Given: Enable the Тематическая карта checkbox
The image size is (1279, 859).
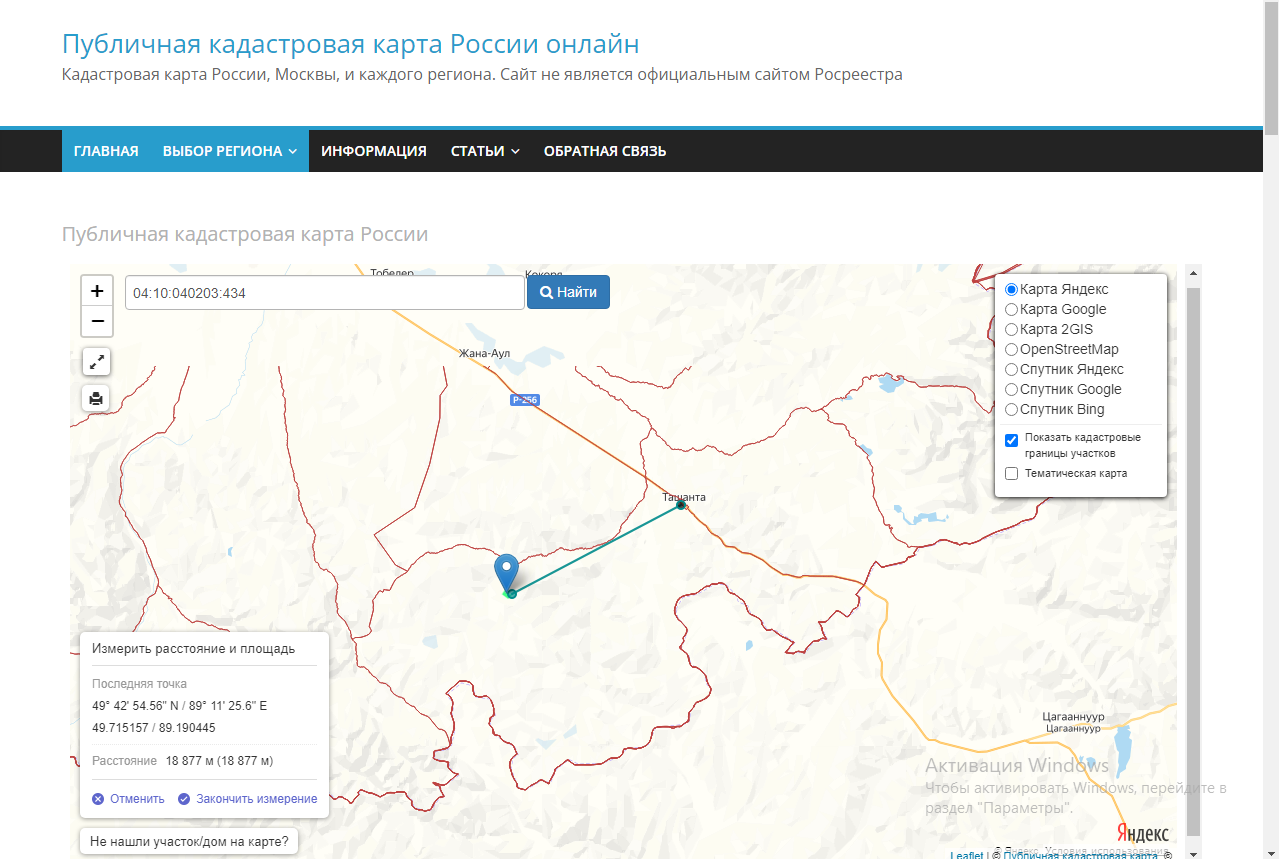Looking at the screenshot, I should 1011,473.
